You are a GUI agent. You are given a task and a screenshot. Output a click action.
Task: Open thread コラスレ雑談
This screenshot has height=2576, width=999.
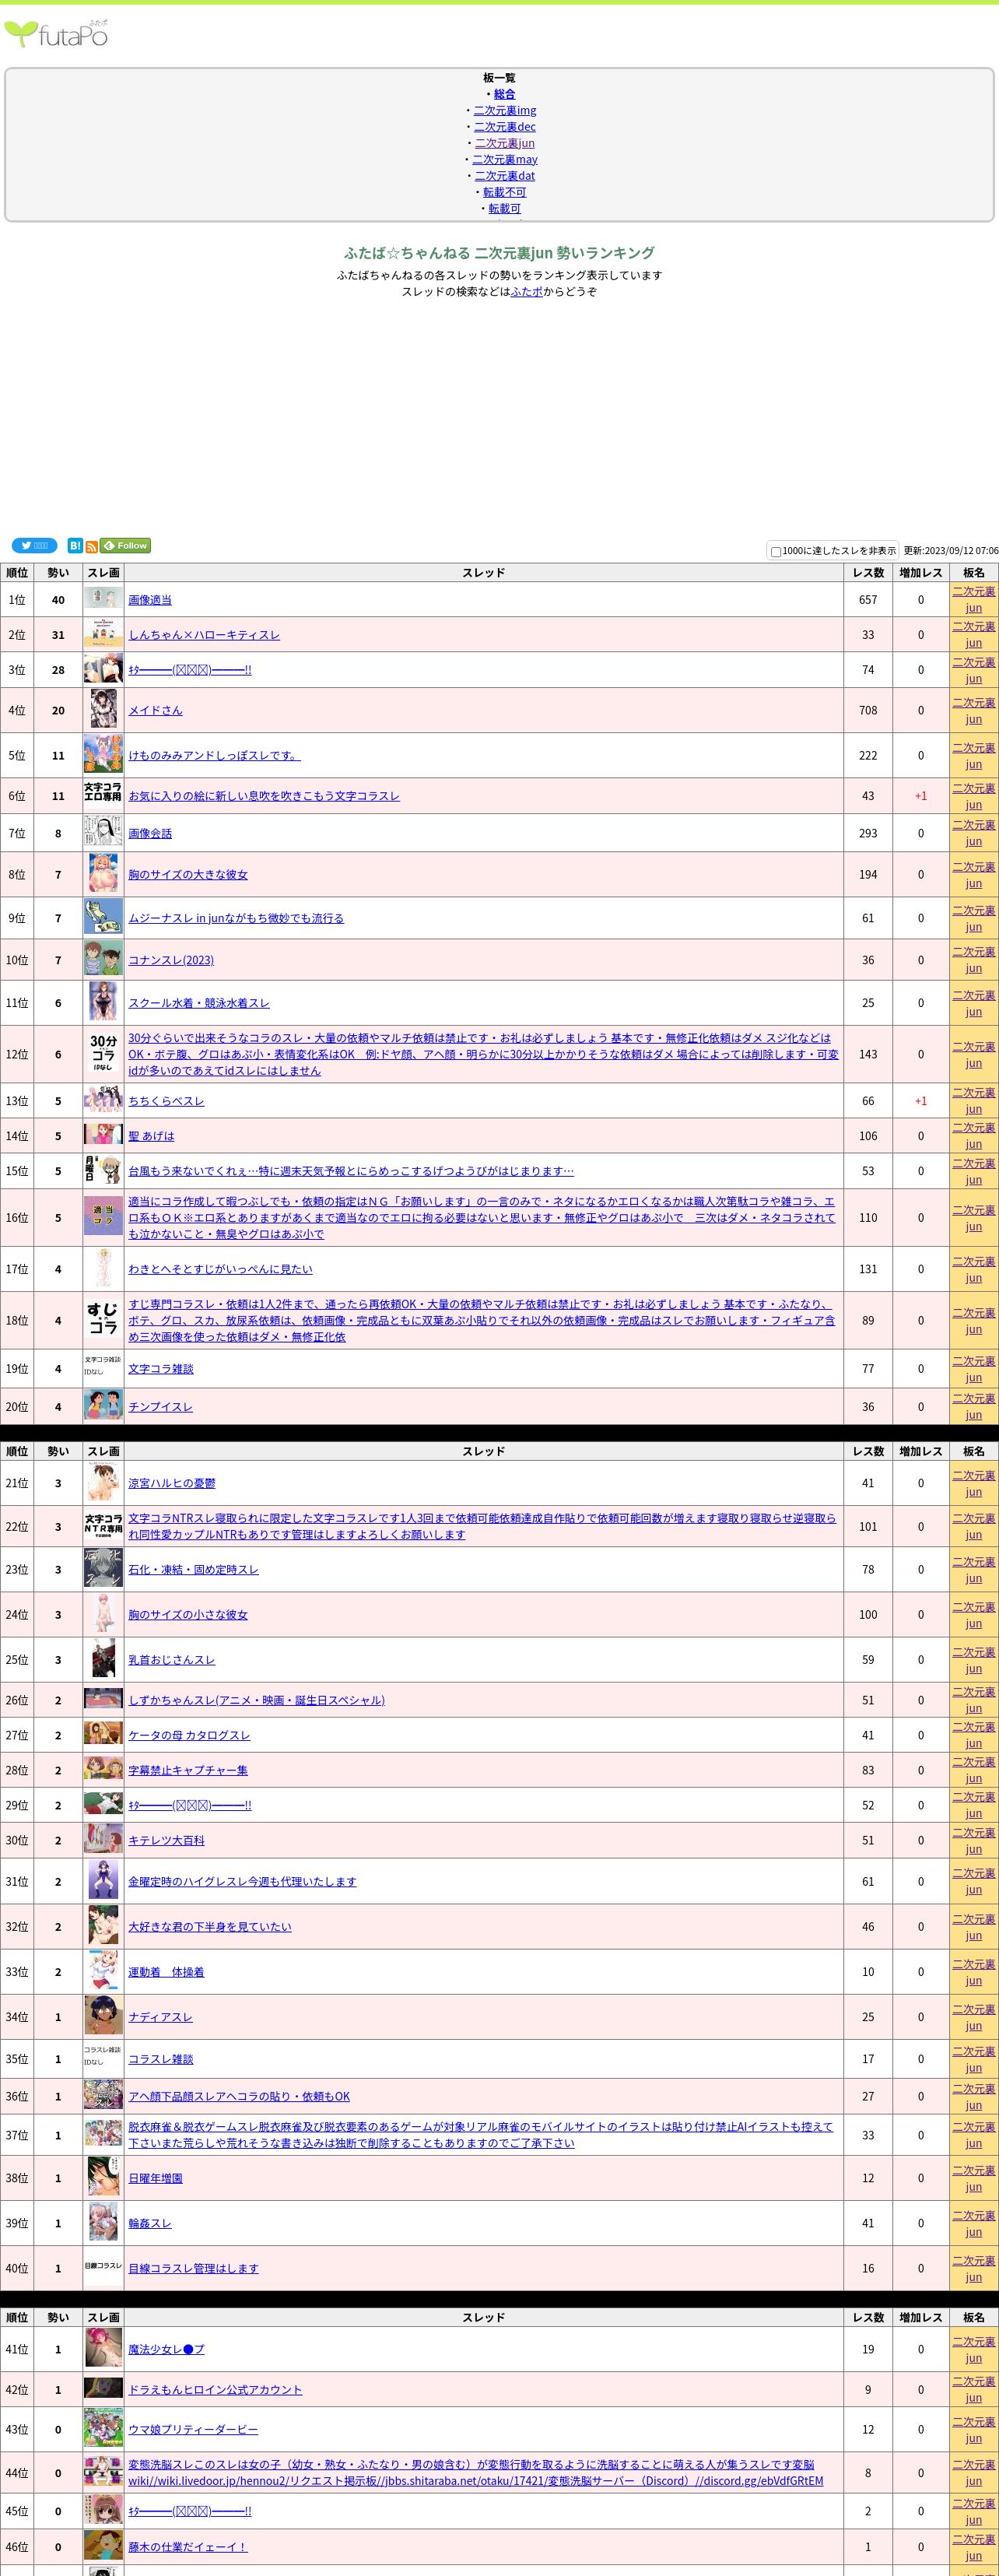[x=161, y=2059]
